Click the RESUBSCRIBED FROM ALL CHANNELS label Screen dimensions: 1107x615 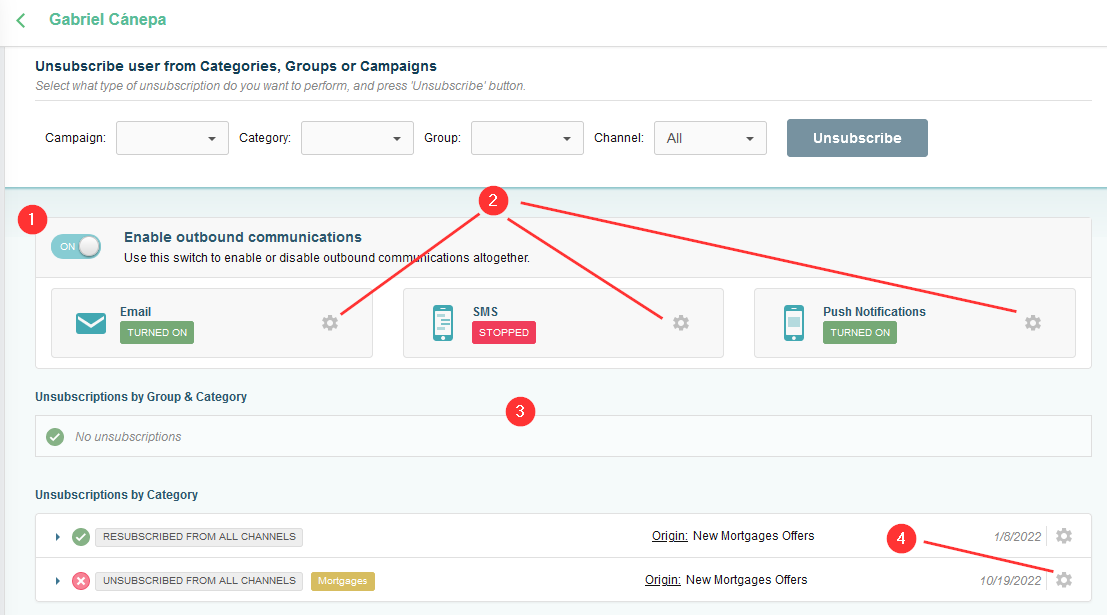[199, 537]
